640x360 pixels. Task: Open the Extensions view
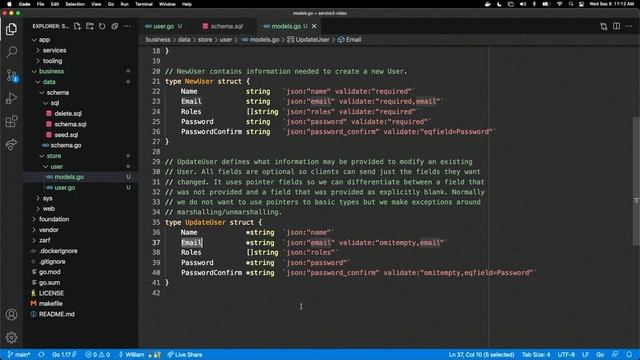point(11,121)
